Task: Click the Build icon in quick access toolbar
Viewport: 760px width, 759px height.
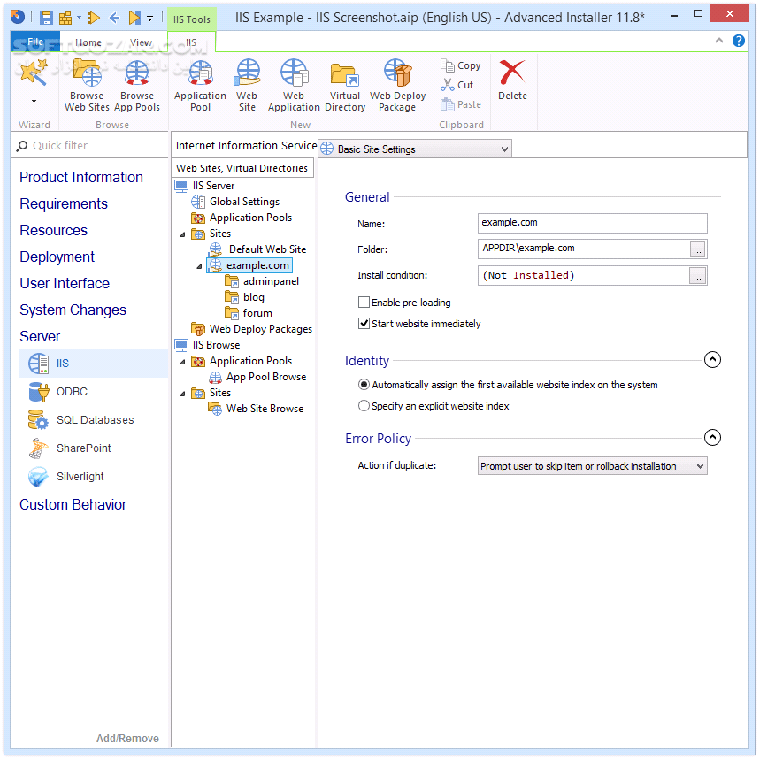Action: pos(65,18)
